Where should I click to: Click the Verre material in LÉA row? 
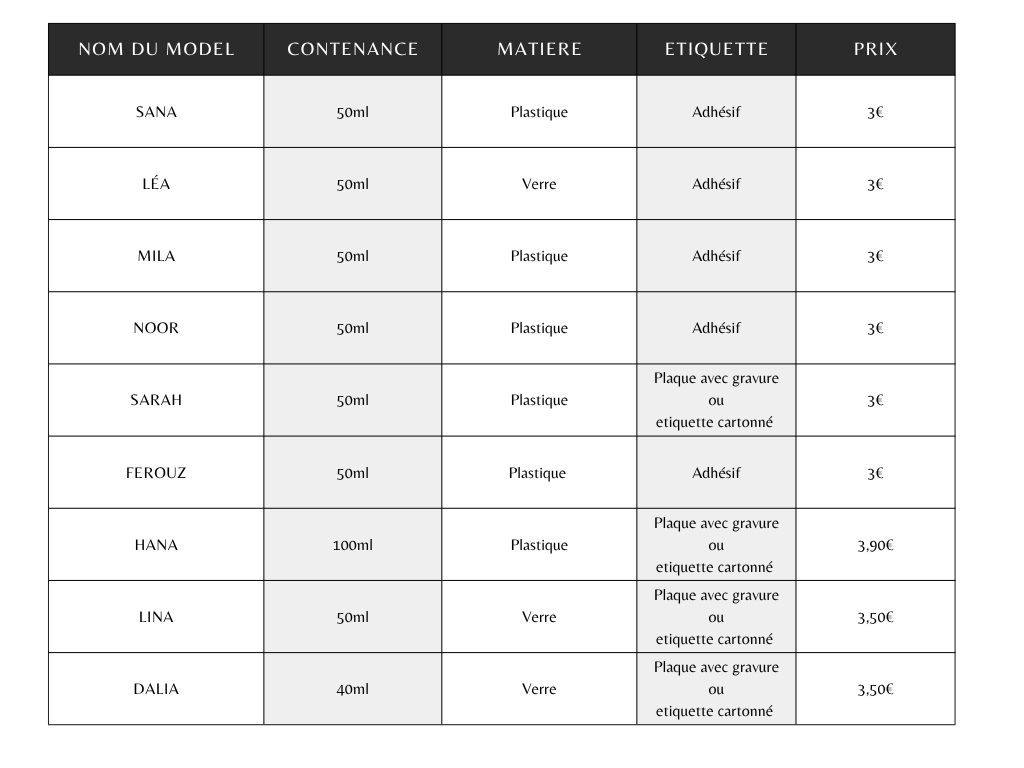point(539,184)
